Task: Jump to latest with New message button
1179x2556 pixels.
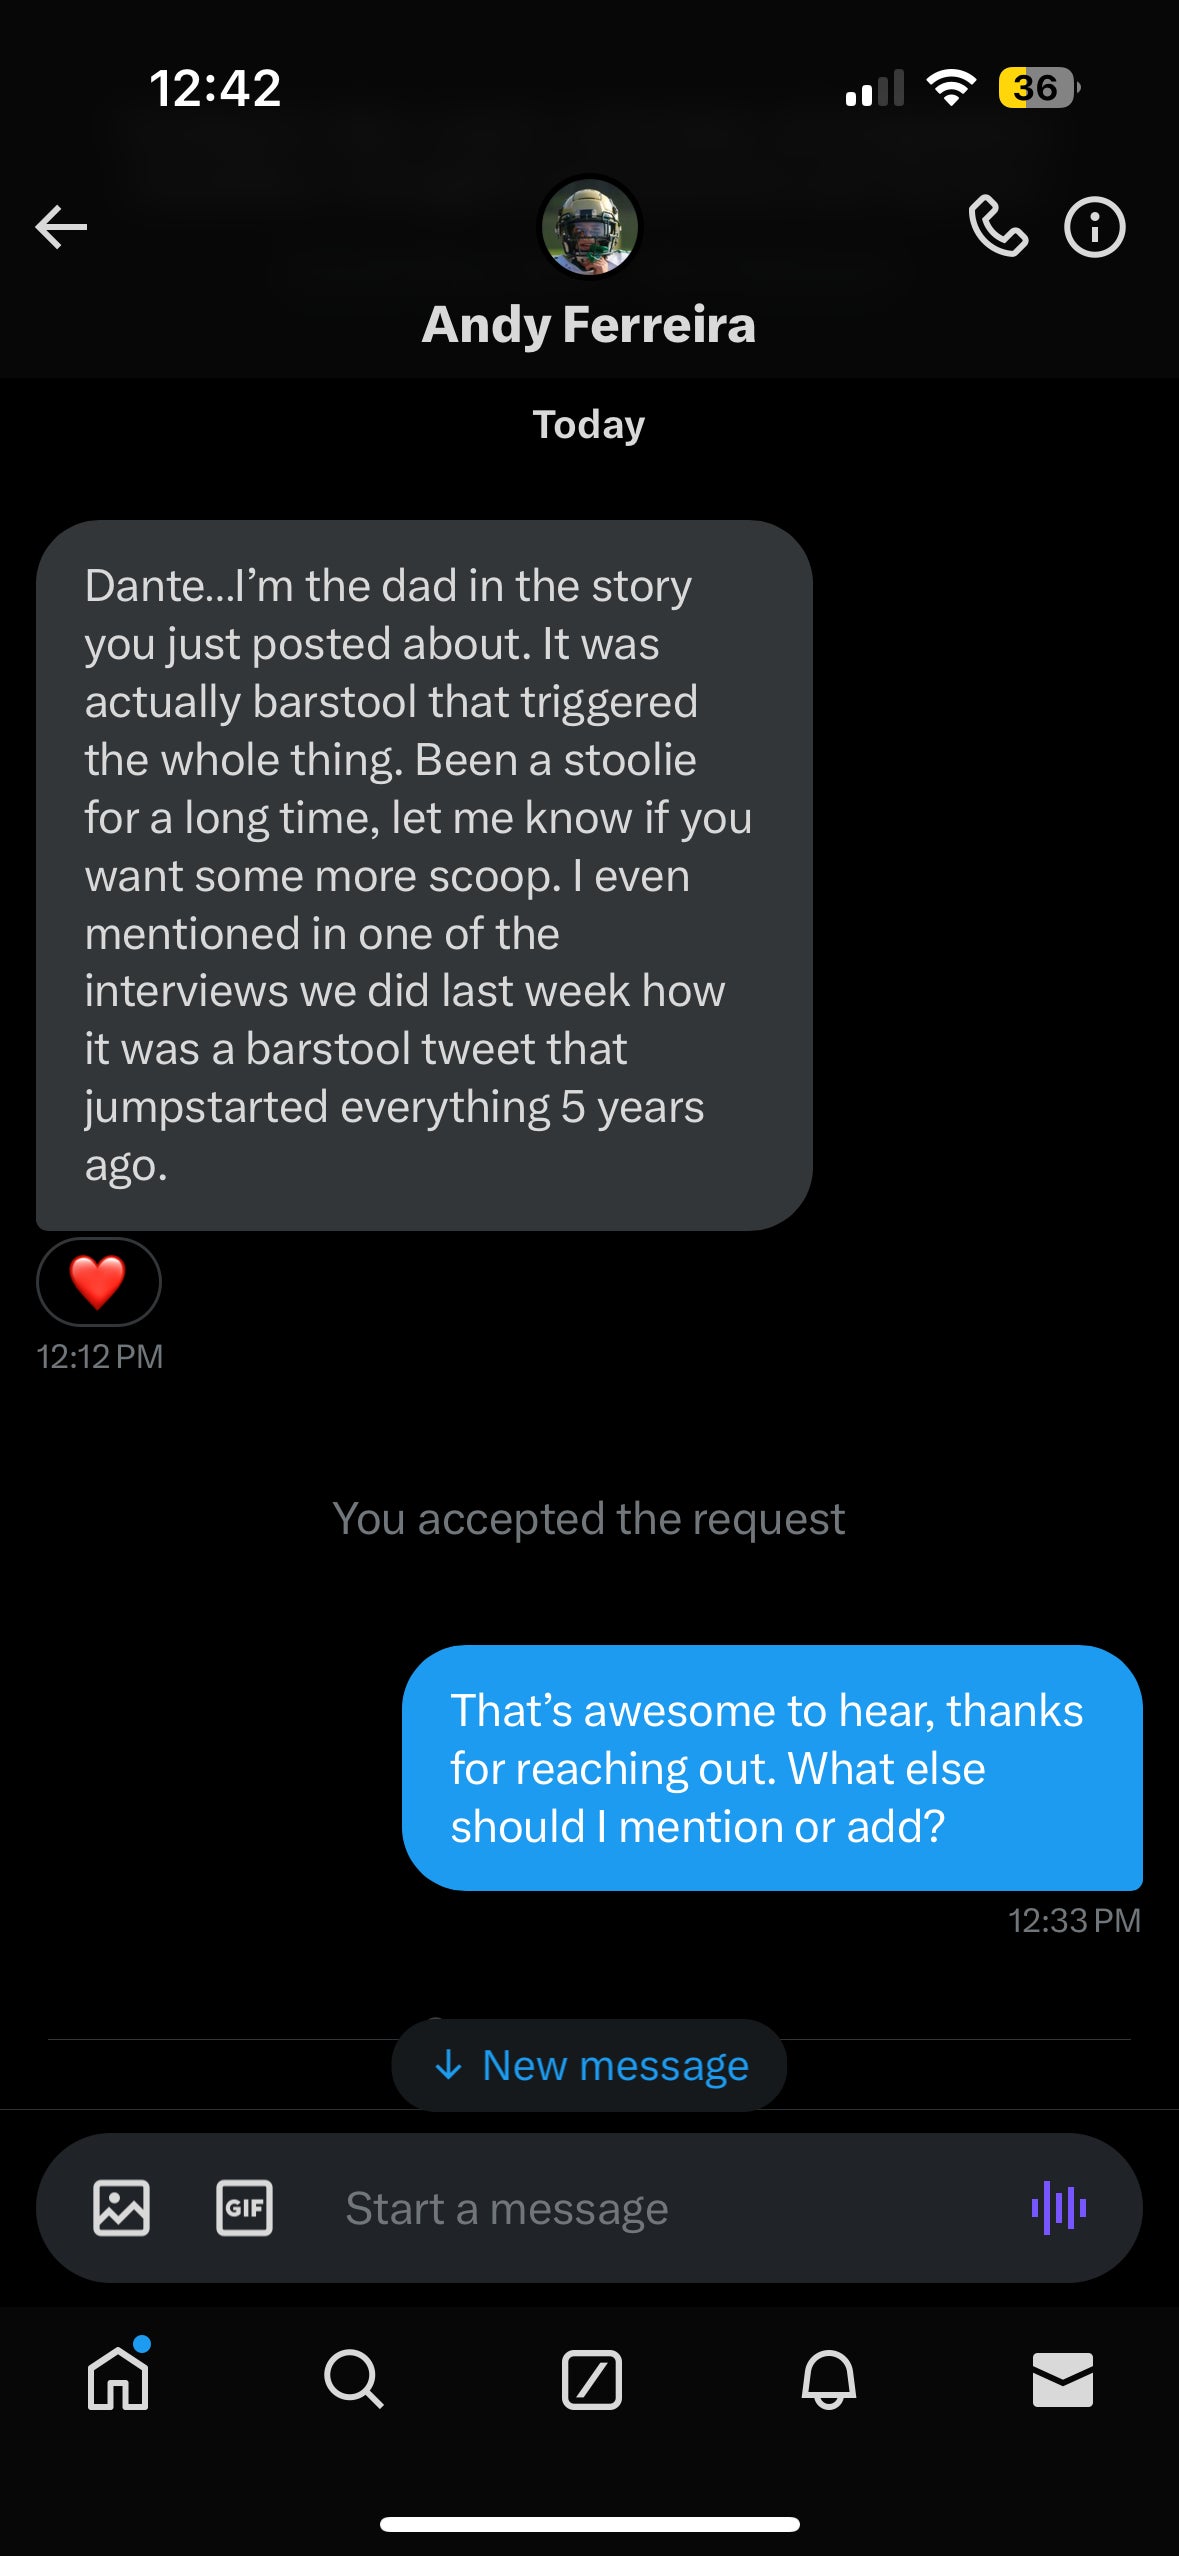Action: (590, 2065)
